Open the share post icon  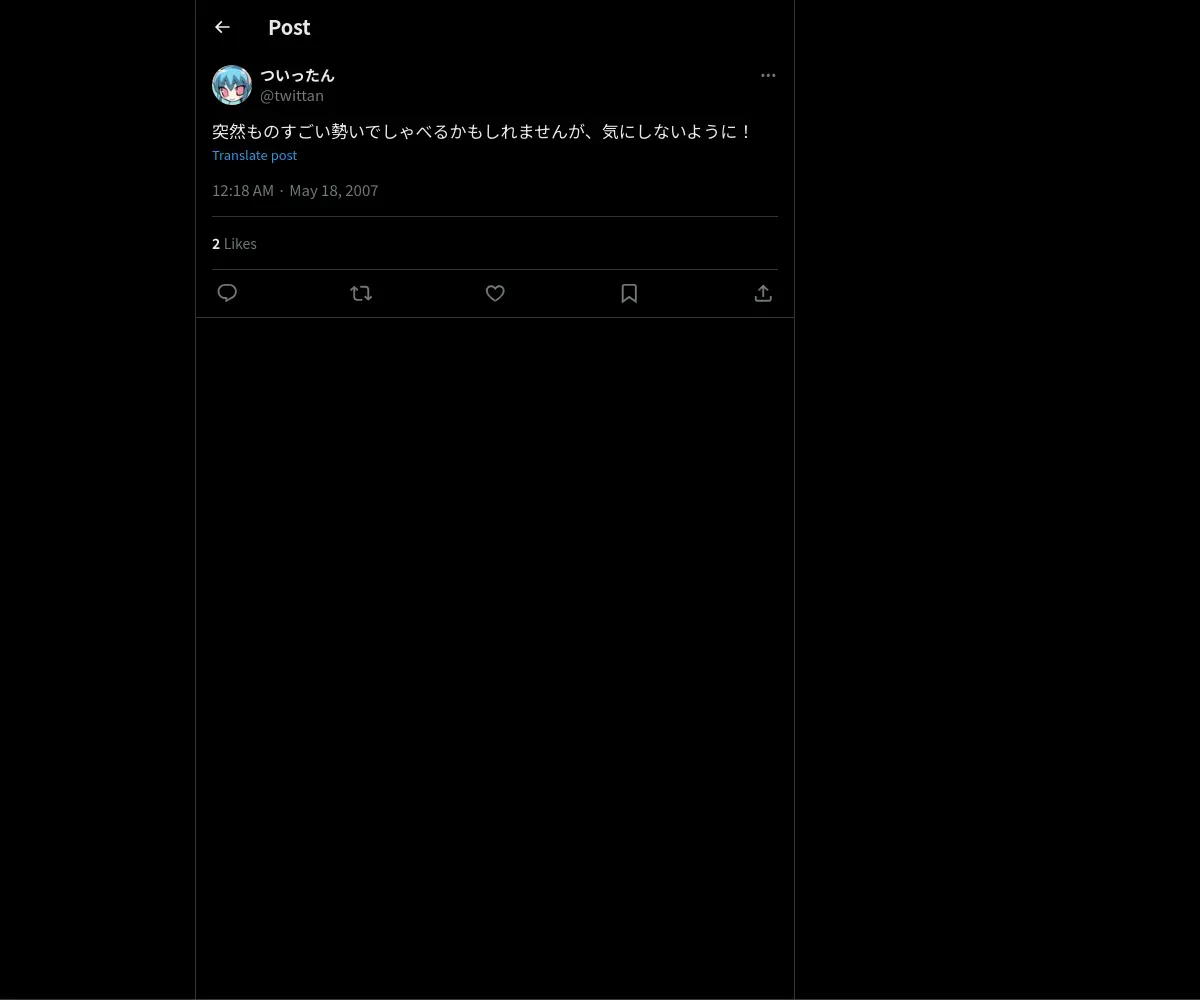click(763, 293)
